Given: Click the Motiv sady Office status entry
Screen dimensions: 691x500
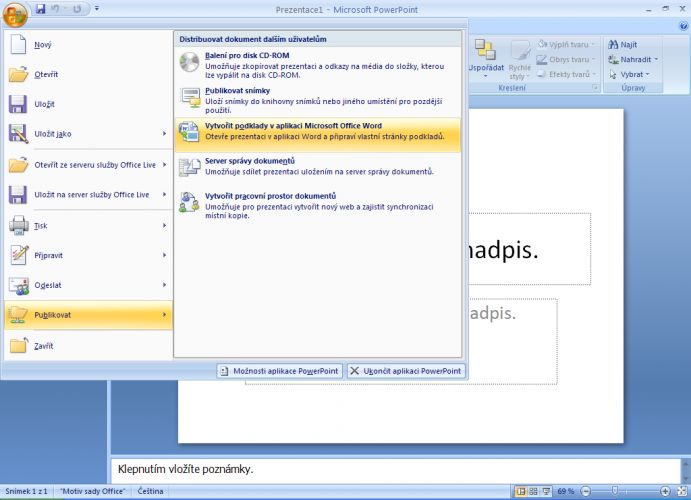Looking at the screenshot, I should click(93, 491).
